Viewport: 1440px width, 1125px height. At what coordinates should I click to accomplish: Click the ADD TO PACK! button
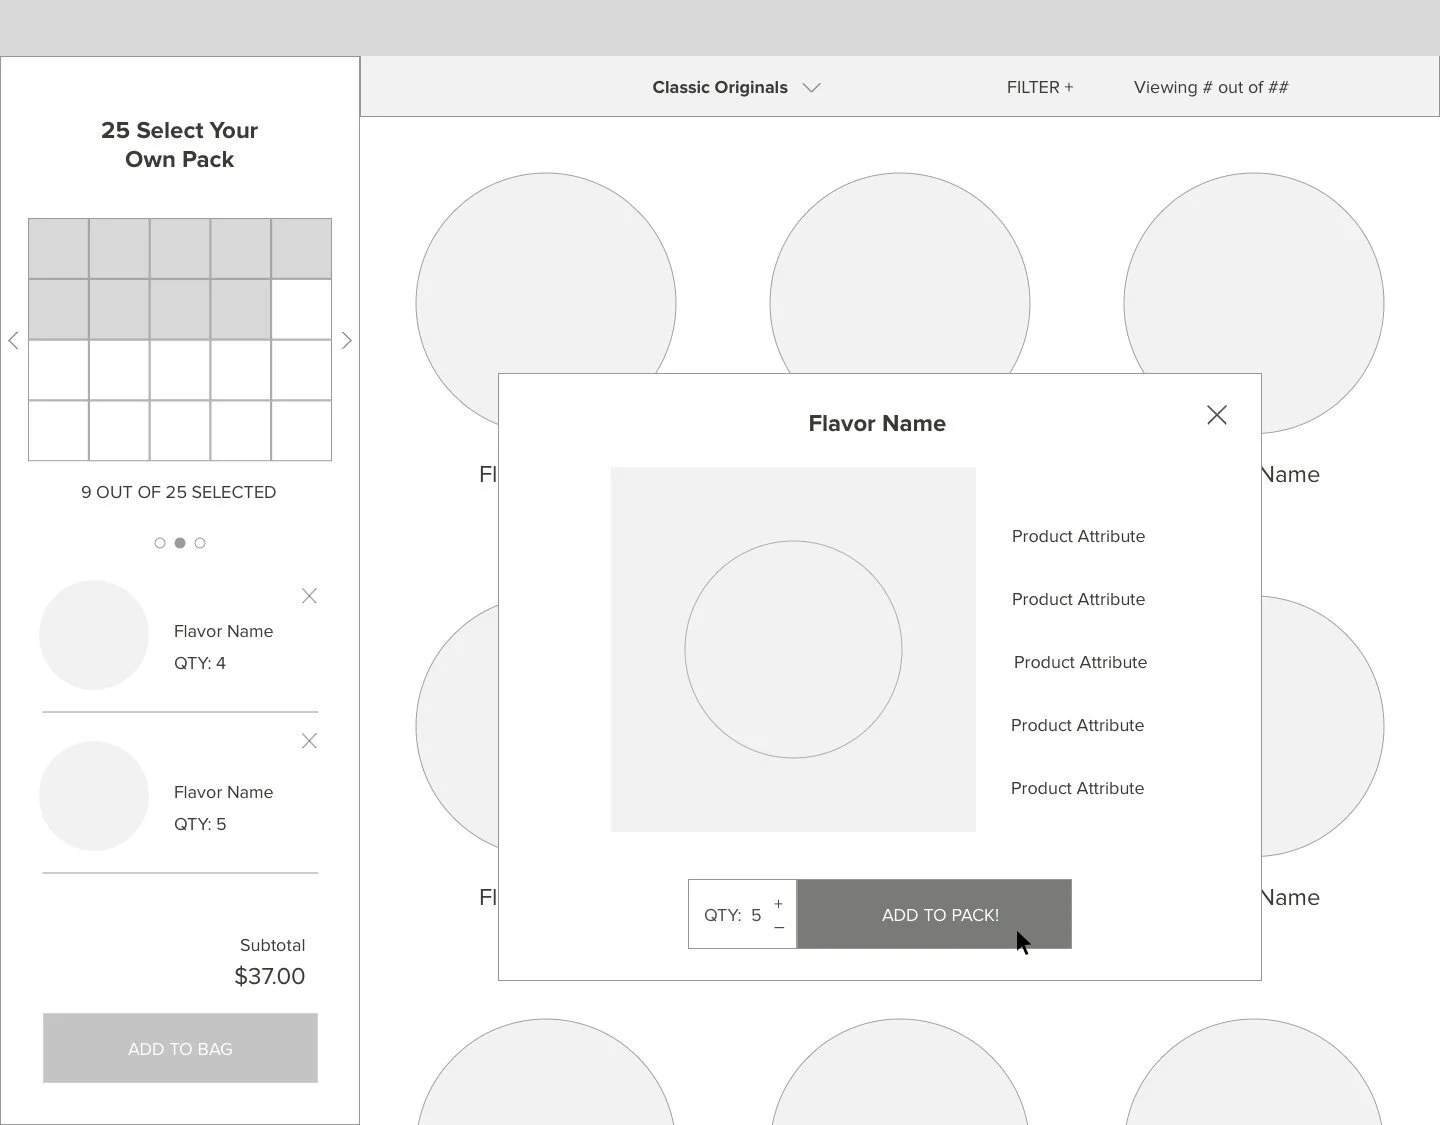click(x=934, y=914)
